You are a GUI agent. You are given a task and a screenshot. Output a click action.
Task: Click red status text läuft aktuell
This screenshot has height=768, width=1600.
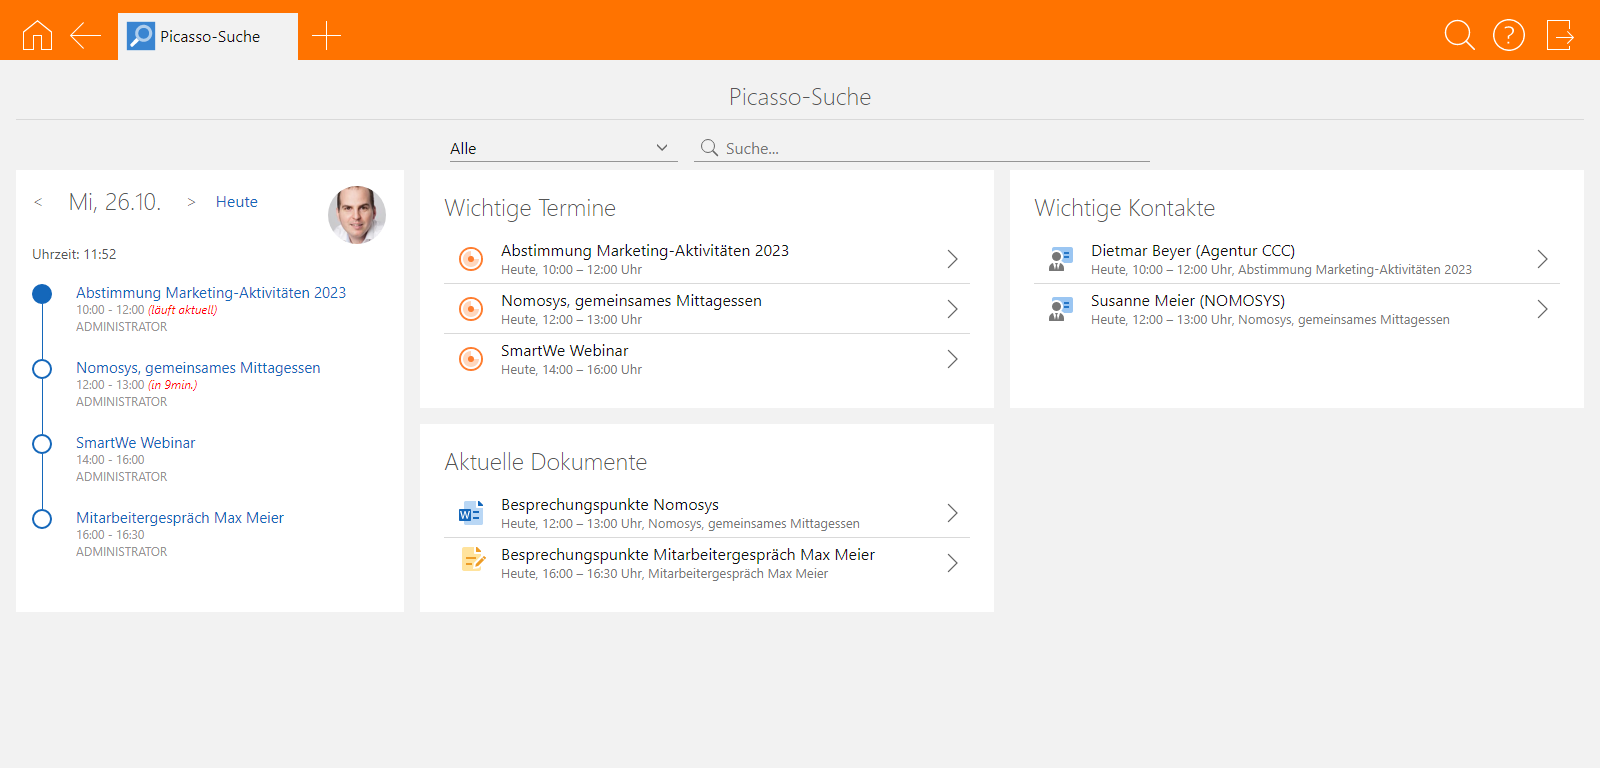tap(183, 310)
